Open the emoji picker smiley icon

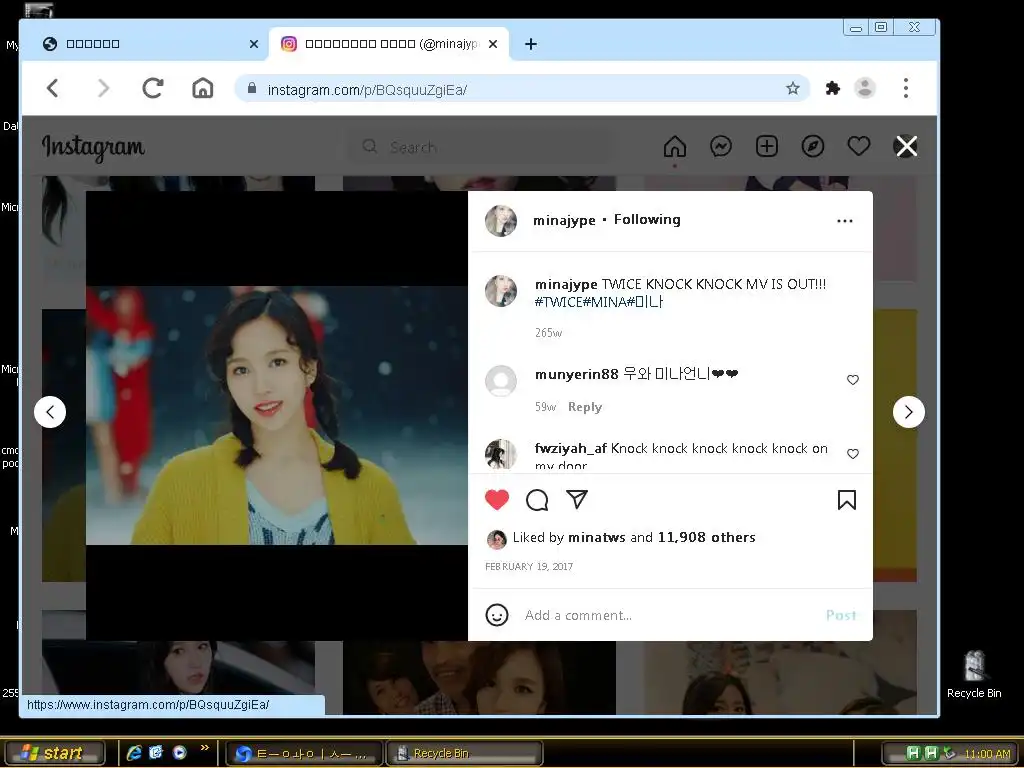[x=496, y=615]
